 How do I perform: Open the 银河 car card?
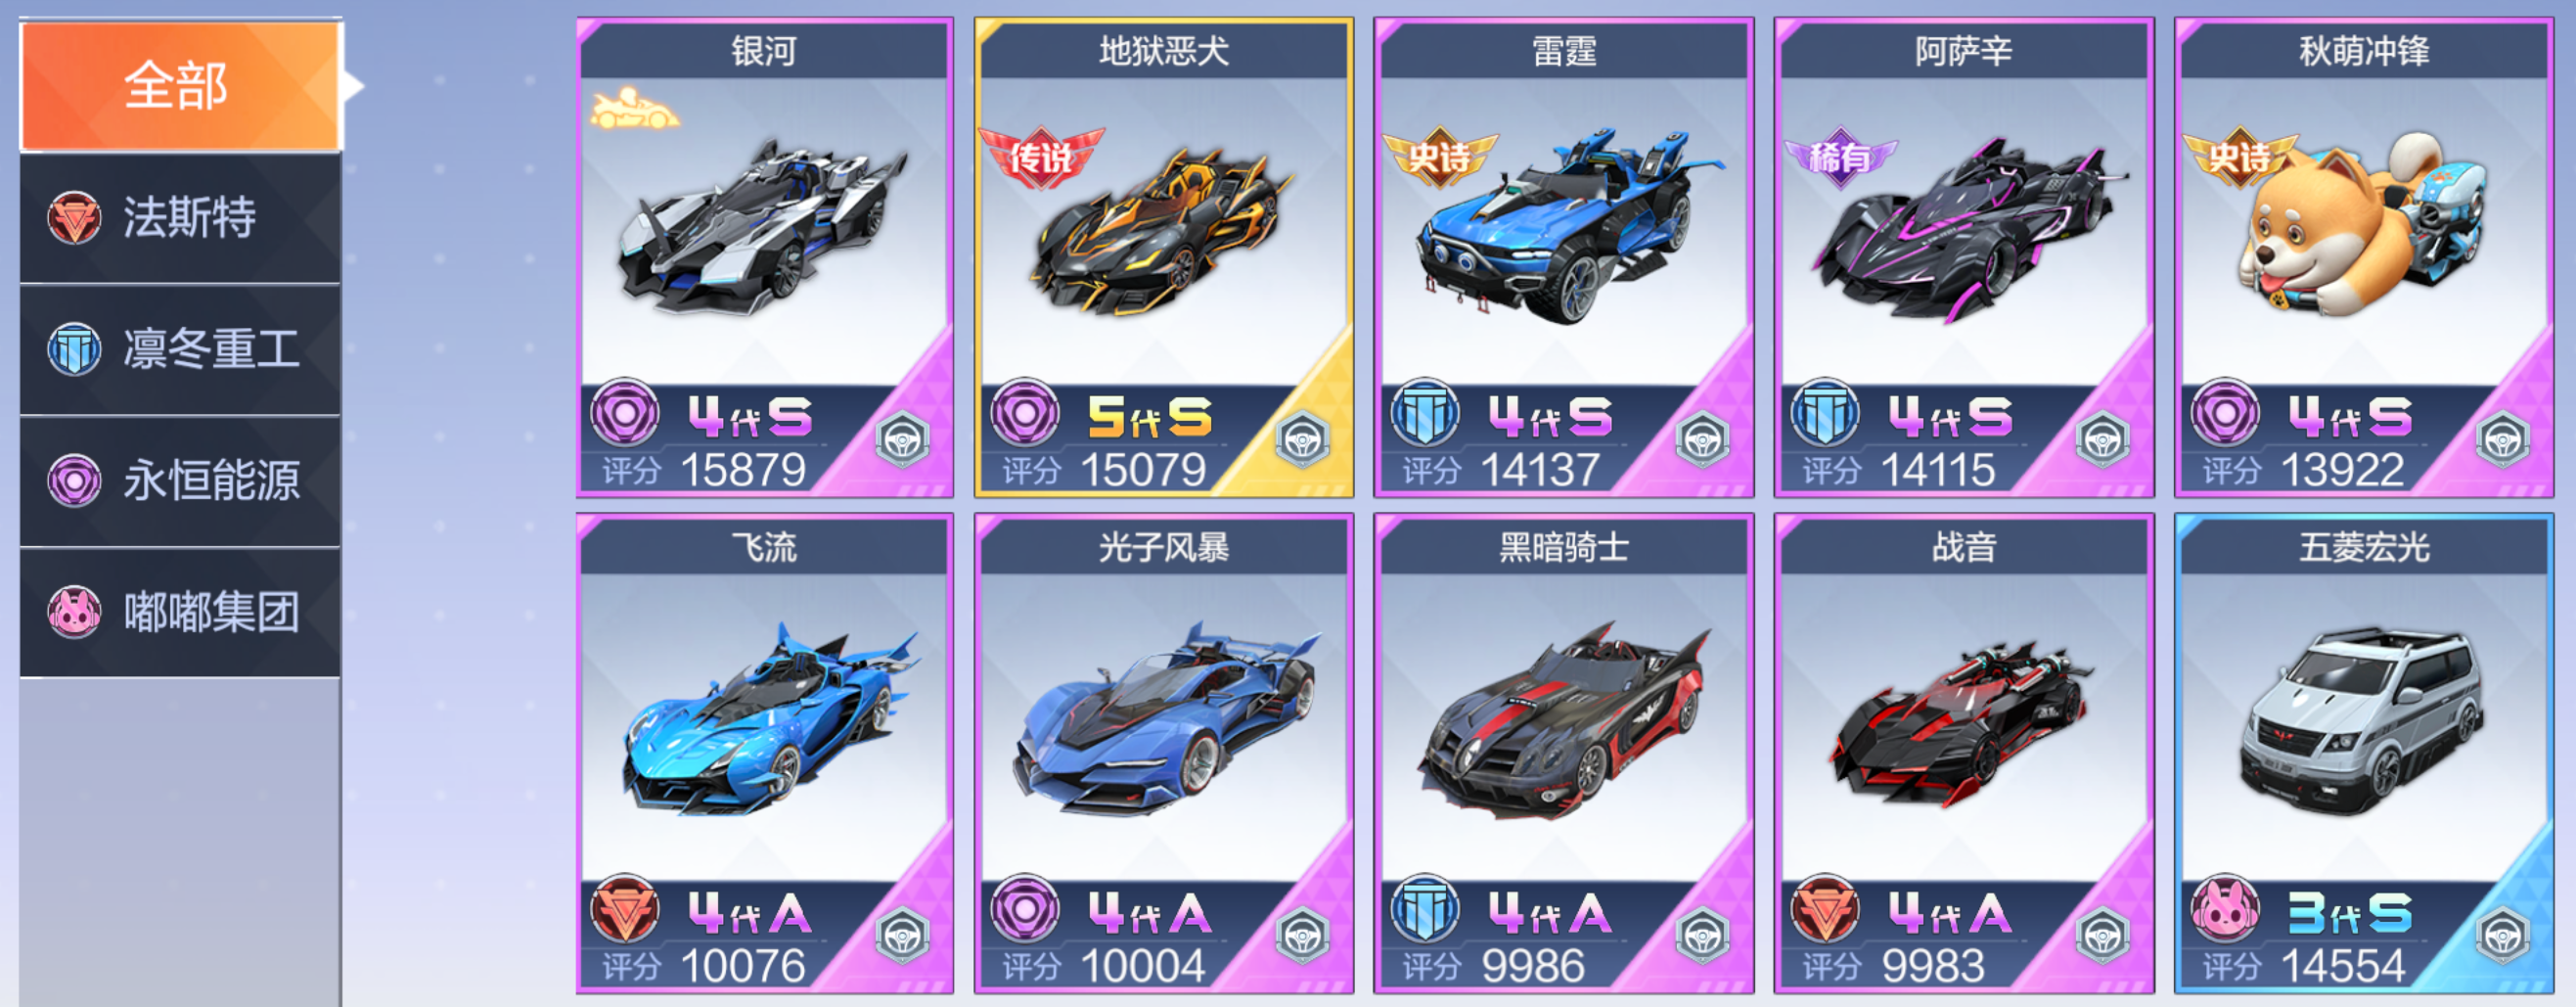click(x=765, y=257)
